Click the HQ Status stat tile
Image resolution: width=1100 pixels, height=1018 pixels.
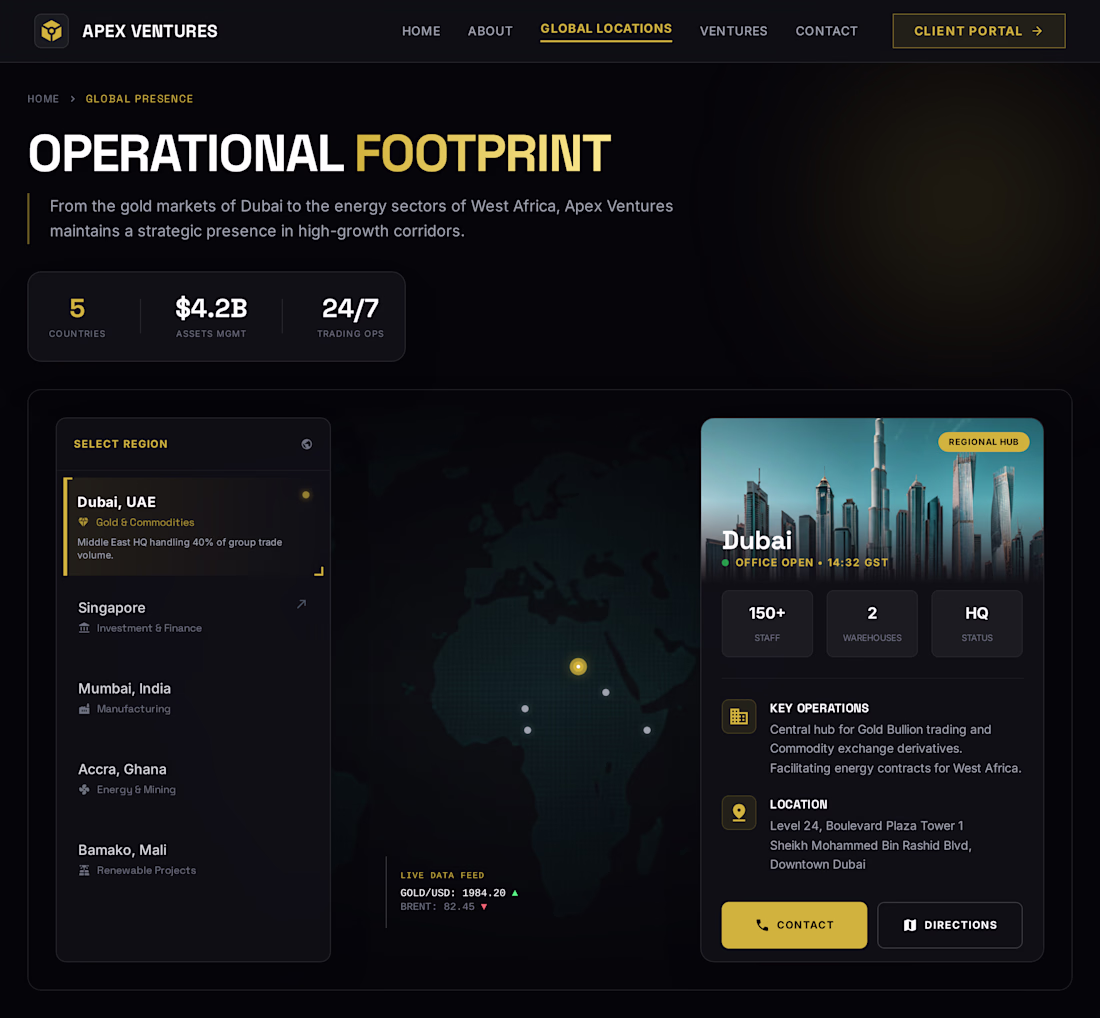coord(977,623)
